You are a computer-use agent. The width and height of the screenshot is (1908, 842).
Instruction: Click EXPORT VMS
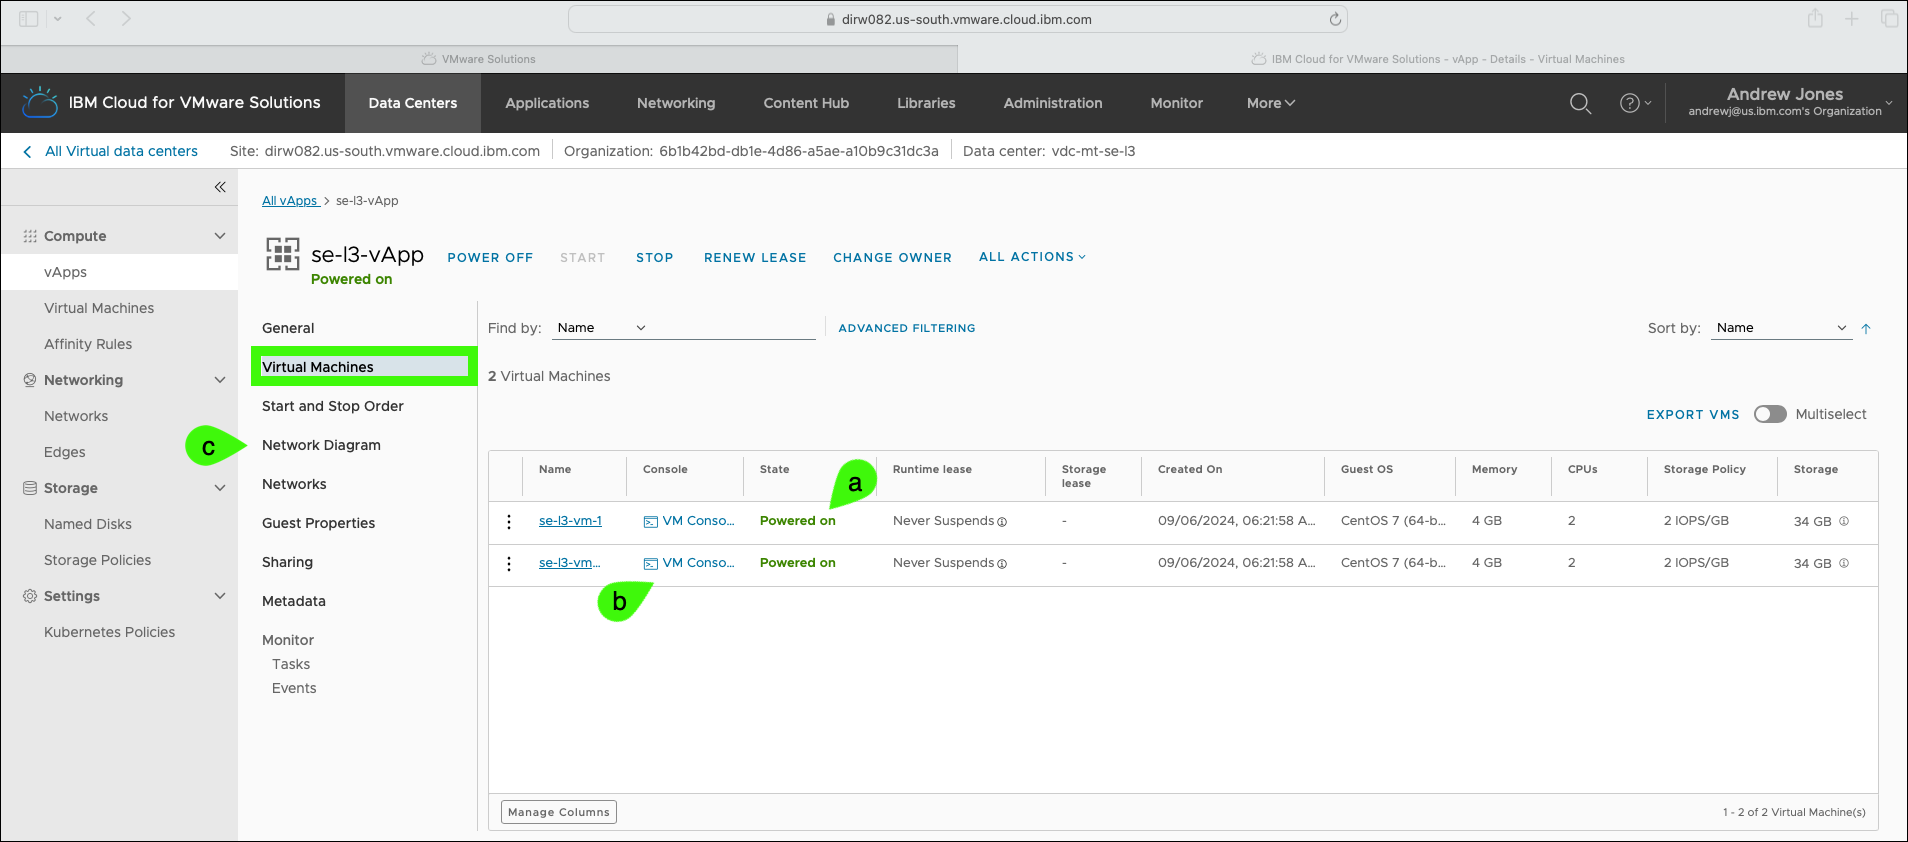(x=1693, y=414)
